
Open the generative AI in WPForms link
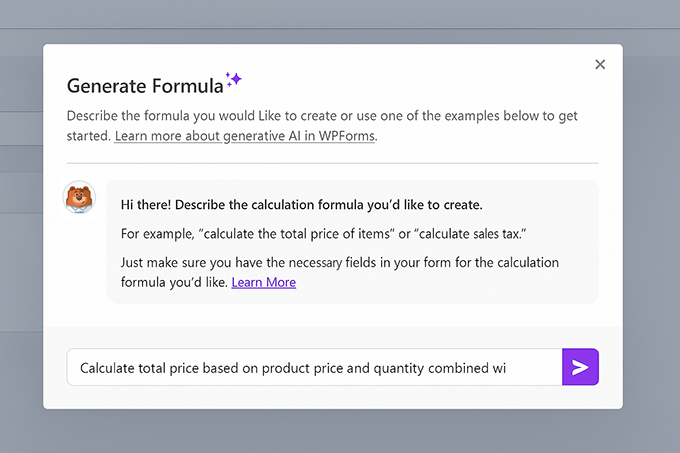point(245,136)
